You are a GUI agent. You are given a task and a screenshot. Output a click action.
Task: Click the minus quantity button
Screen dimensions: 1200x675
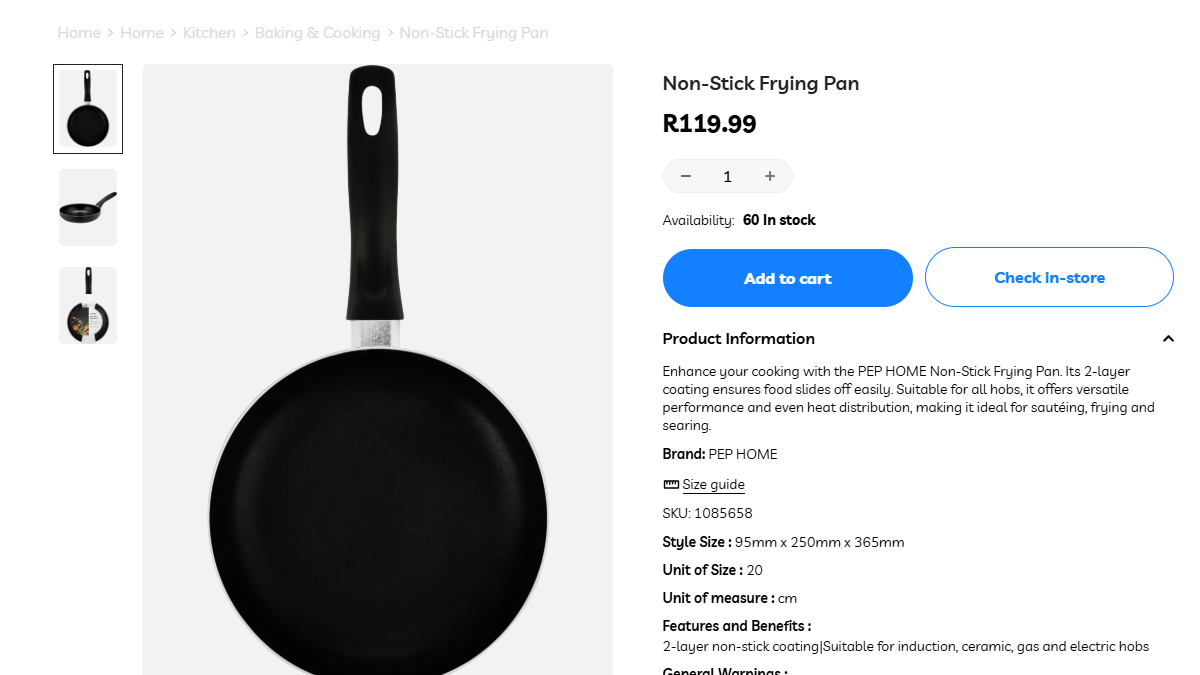click(686, 176)
